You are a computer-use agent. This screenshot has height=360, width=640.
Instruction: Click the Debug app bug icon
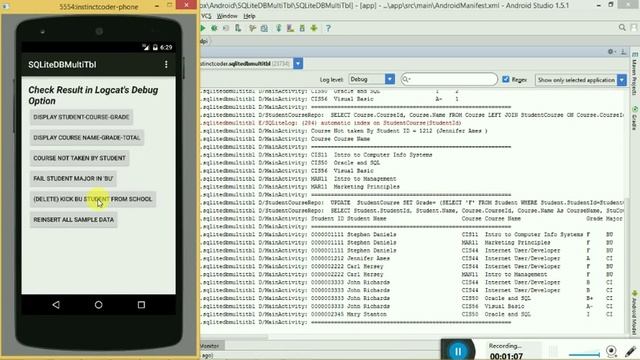pyautogui.click(x=214, y=28)
